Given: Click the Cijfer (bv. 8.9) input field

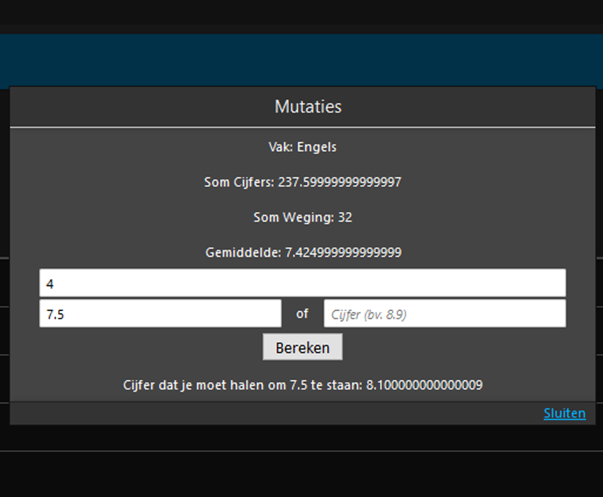Looking at the screenshot, I should [445, 314].
